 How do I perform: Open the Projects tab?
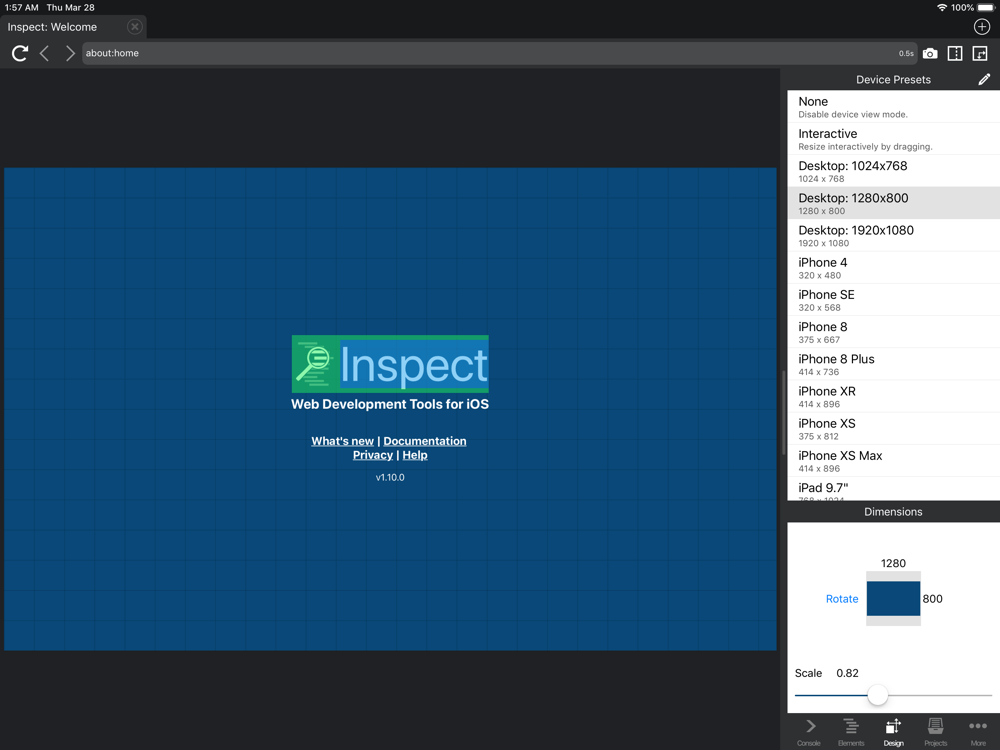click(936, 732)
